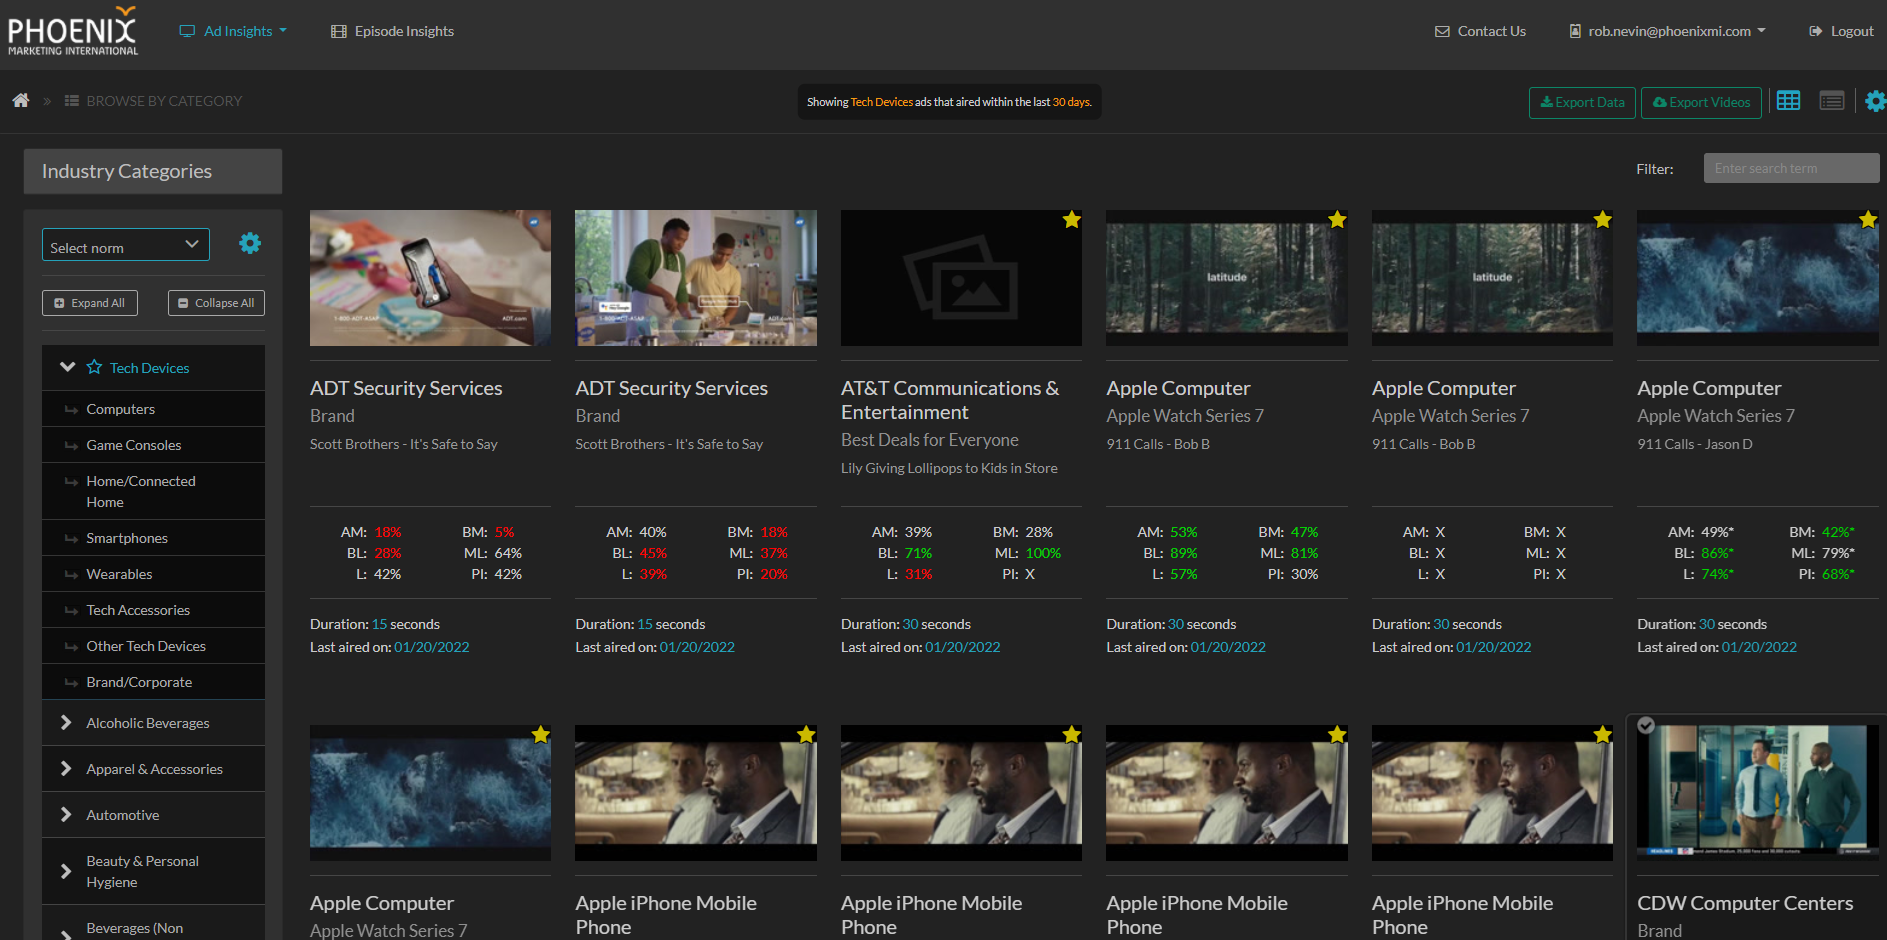Click Expand All button

coord(90,303)
